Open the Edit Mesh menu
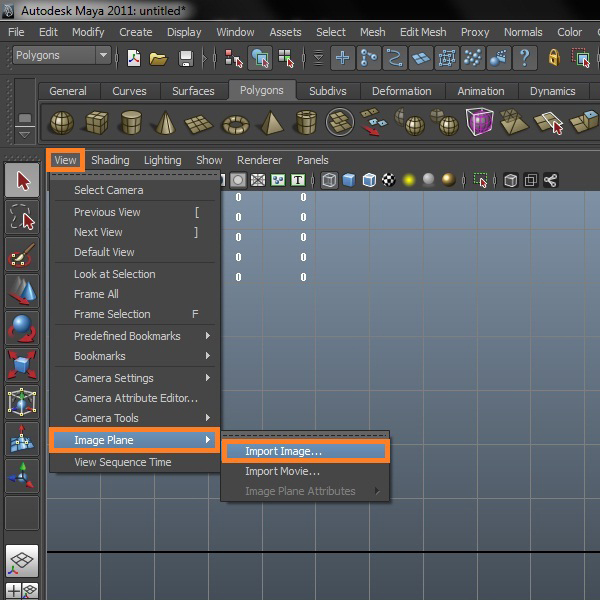 pyautogui.click(x=423, y=32)
